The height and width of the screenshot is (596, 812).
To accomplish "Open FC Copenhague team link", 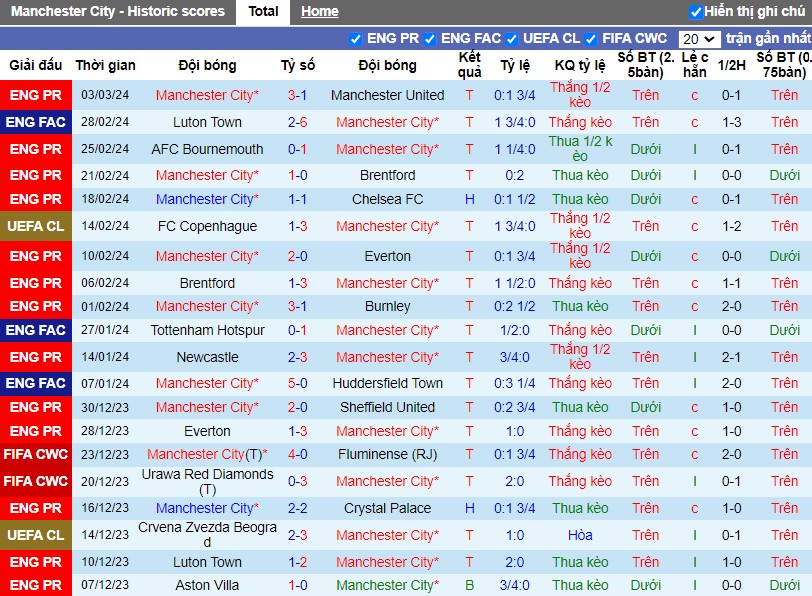I will (x=207, y=226).
